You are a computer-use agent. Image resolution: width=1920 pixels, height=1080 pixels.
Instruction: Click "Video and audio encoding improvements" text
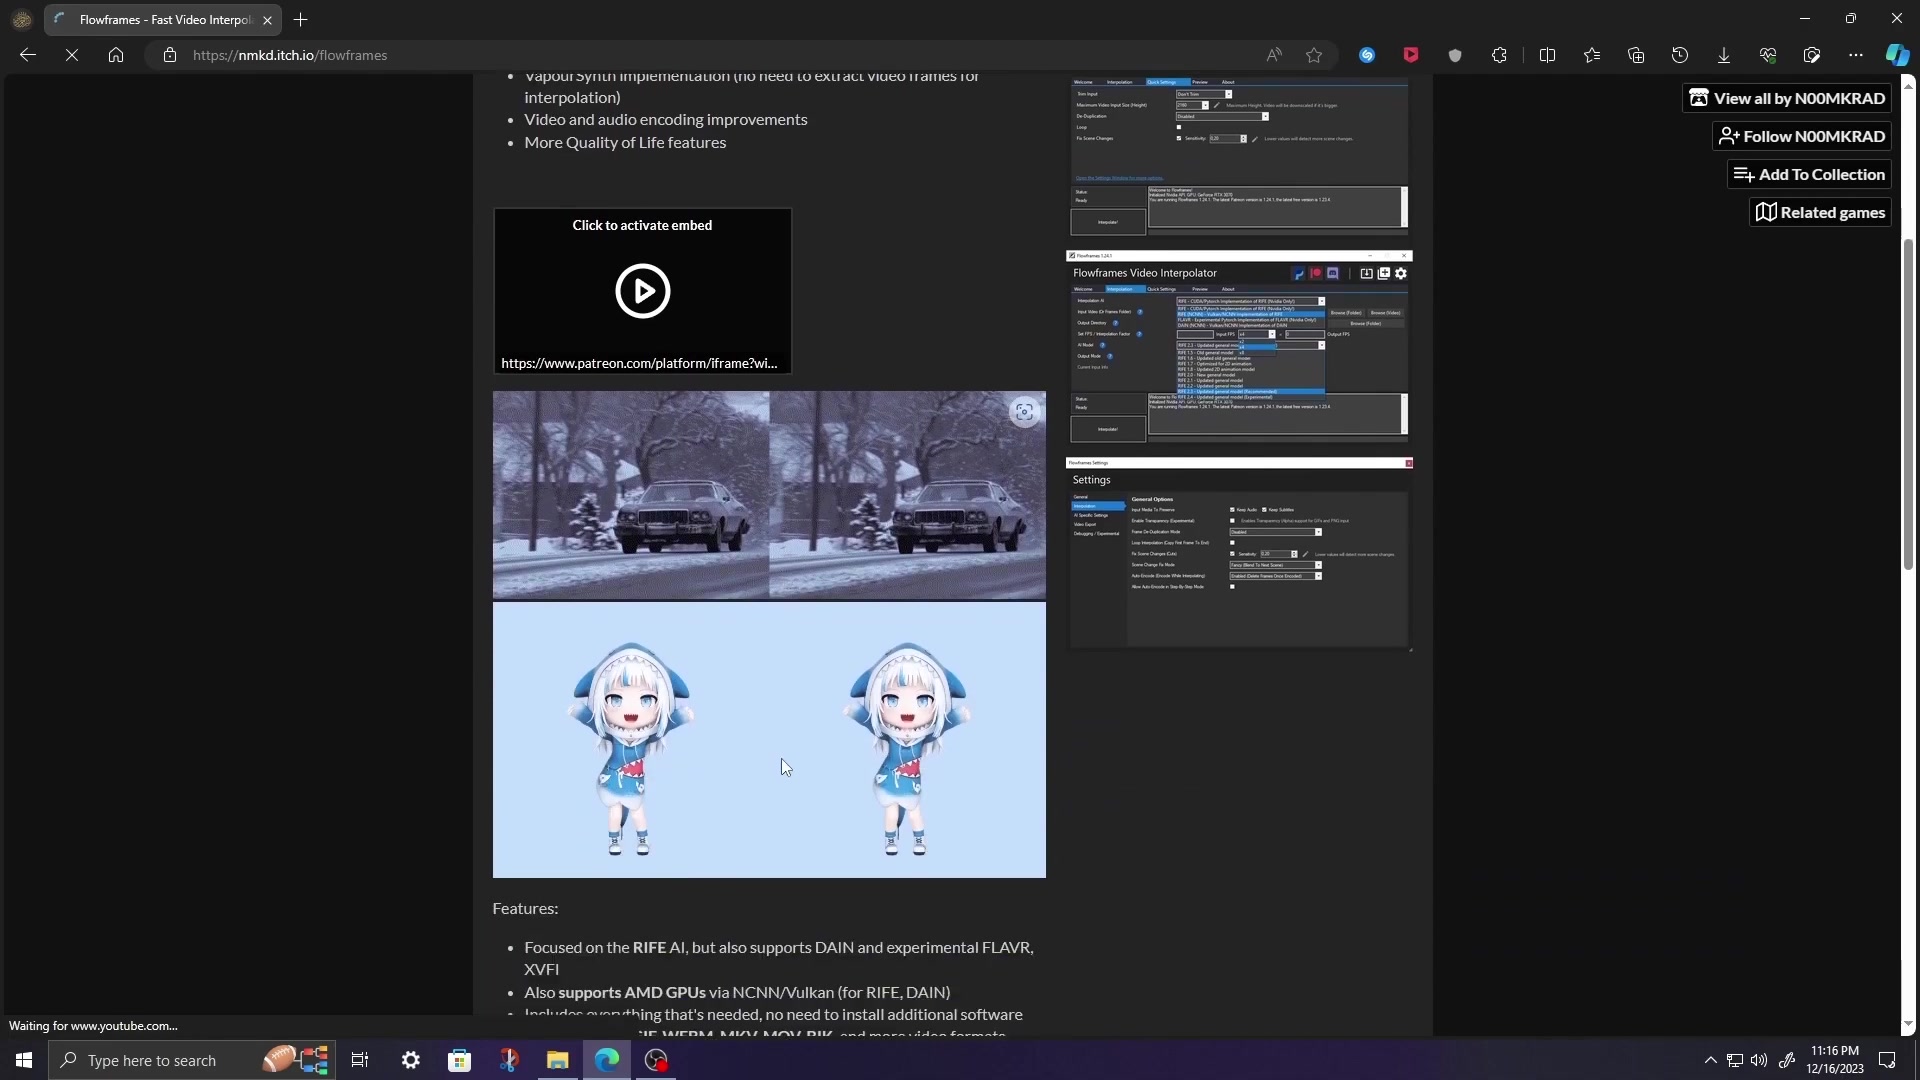(666, 120)
